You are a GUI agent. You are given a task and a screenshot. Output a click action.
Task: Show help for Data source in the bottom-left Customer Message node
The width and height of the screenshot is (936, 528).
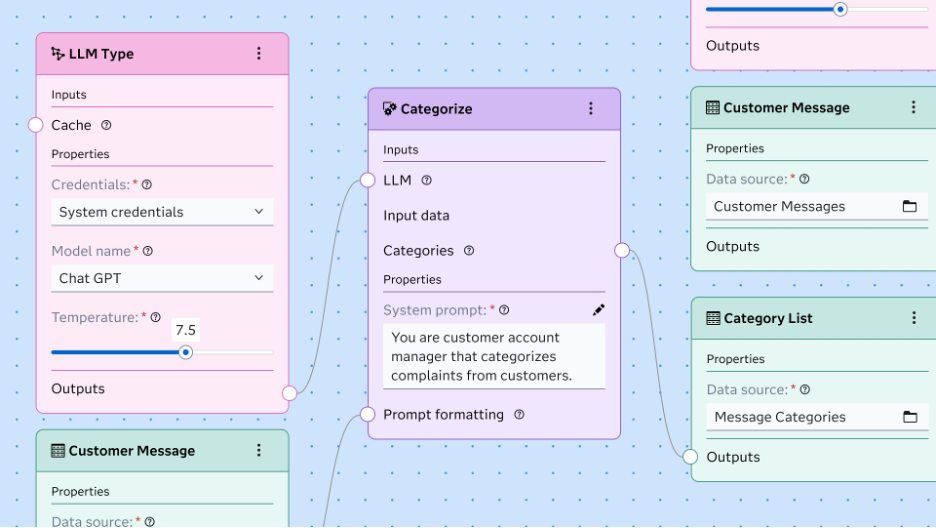(150, 522)
